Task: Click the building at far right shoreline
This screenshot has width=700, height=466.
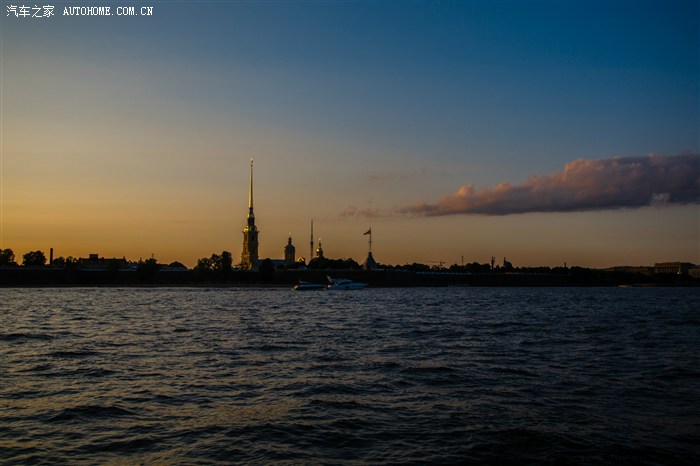Action: [673, 268]
